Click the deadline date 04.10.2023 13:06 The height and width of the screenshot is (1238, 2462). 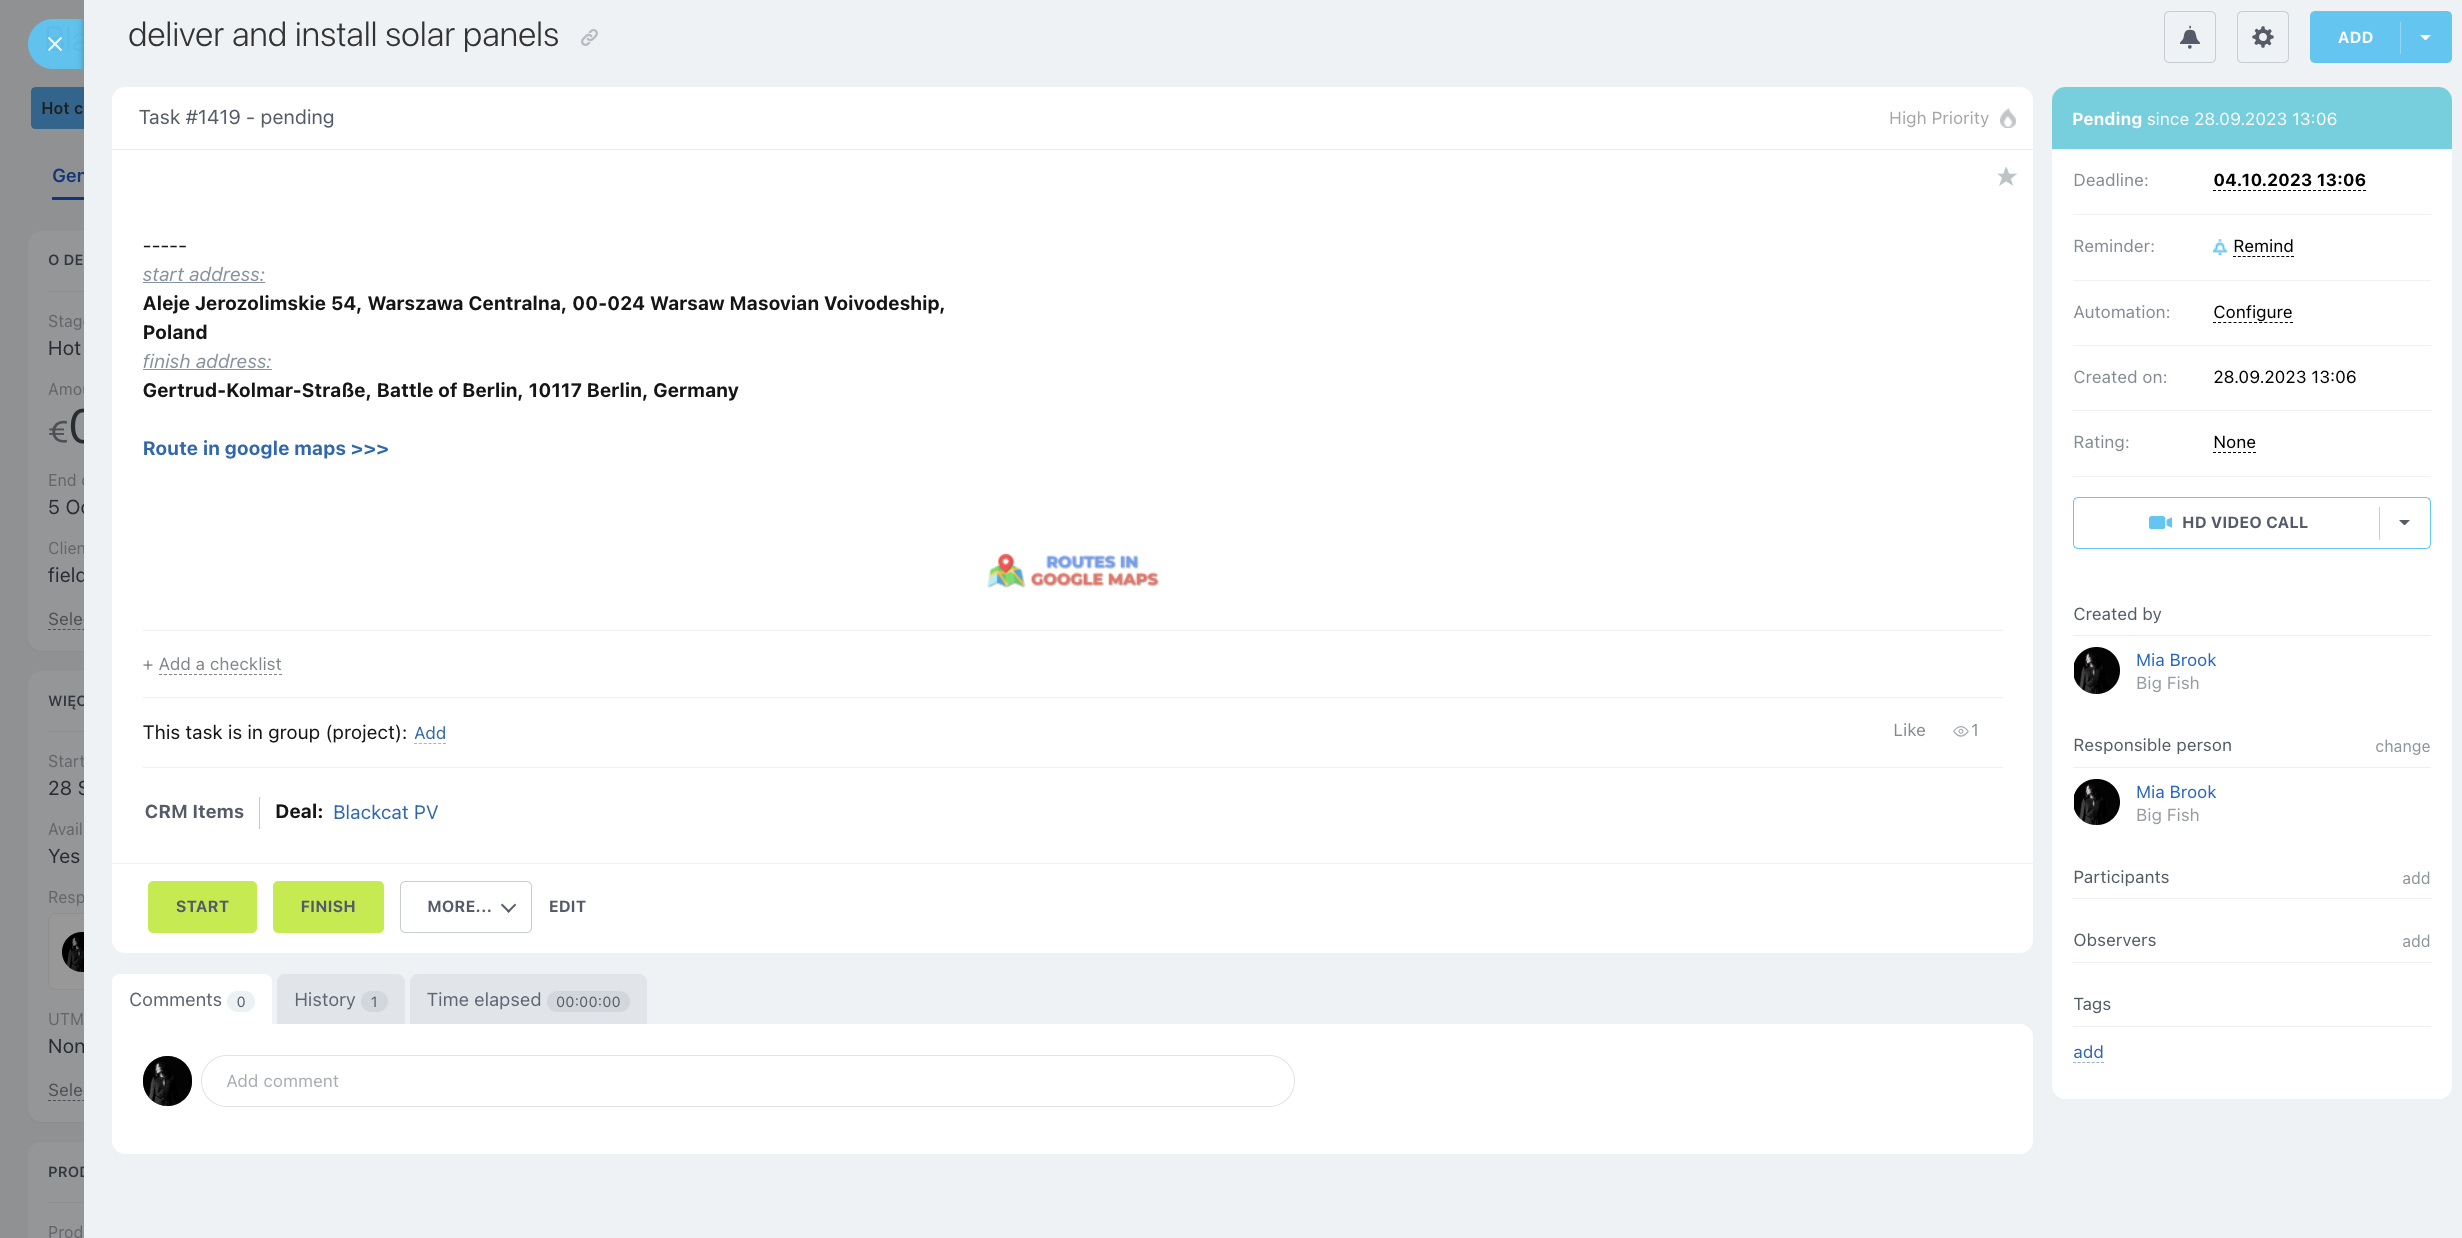[2288, 180]
